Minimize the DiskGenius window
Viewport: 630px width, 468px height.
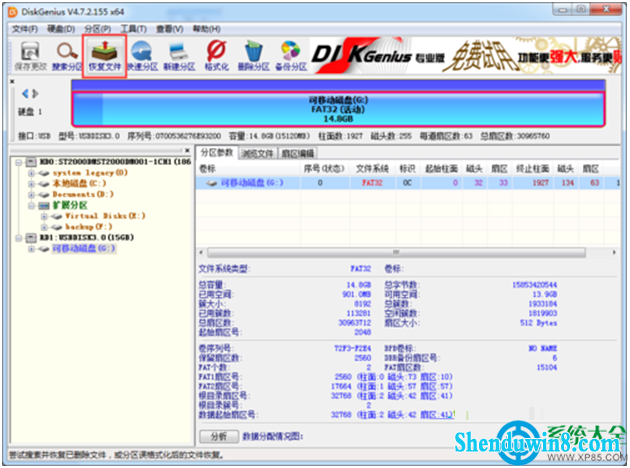562,10
